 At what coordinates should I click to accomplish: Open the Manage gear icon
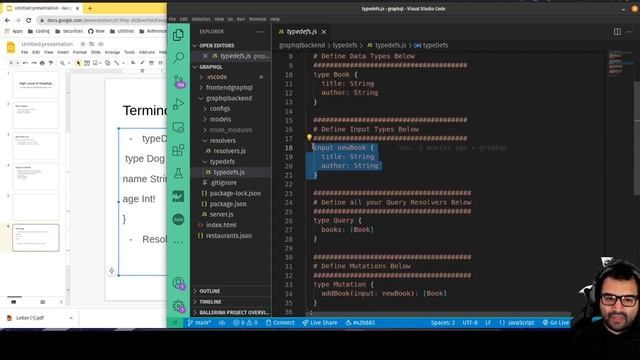[x=178, y=306]
